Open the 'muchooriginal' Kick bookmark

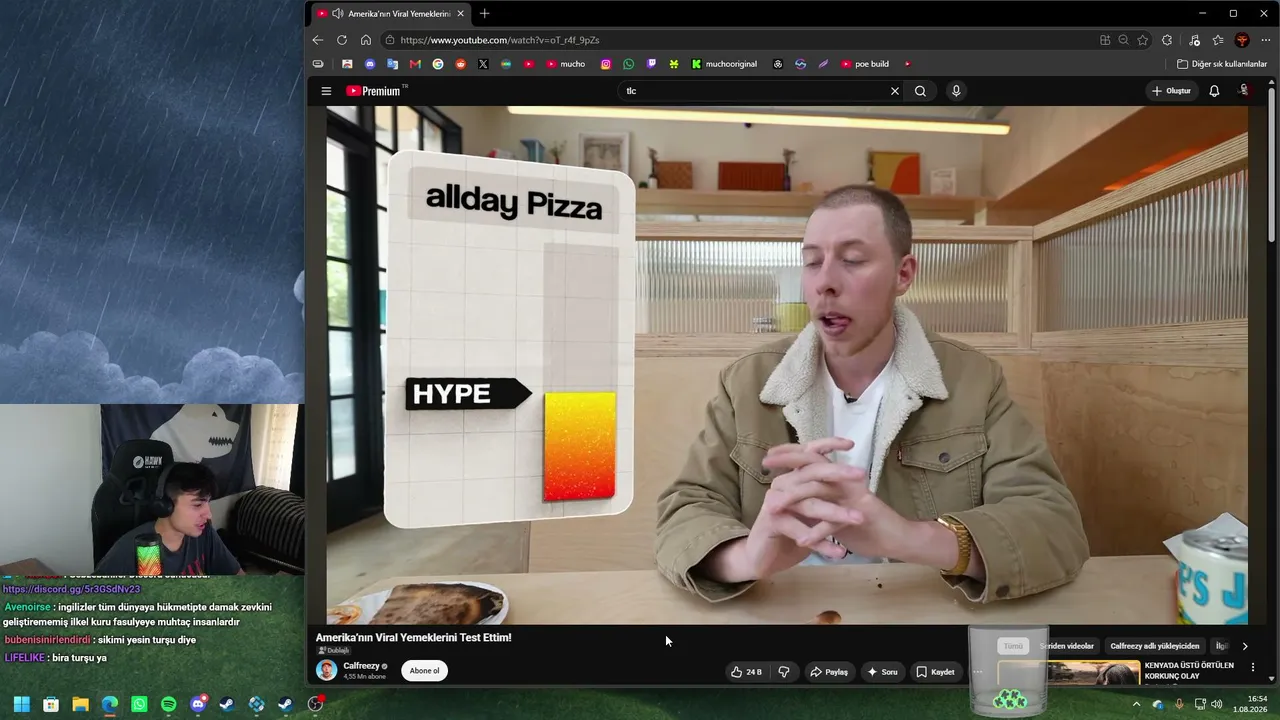coord(724,64)
